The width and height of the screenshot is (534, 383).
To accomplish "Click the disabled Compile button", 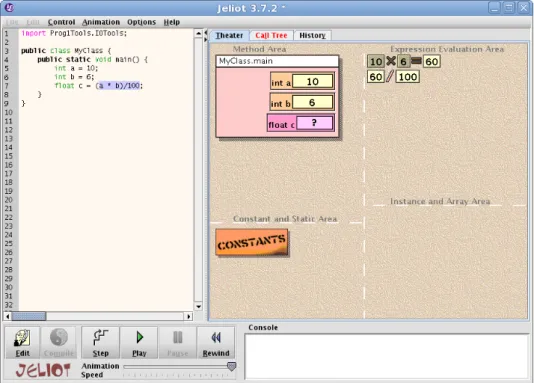I will tap(59, 342).
